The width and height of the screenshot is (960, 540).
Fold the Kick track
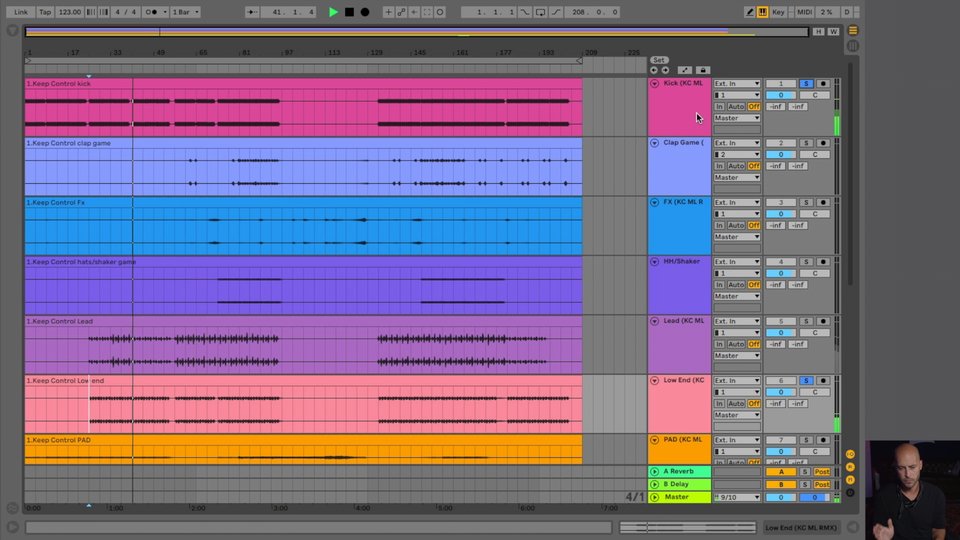pyautogui.click(x=654, y=83)
